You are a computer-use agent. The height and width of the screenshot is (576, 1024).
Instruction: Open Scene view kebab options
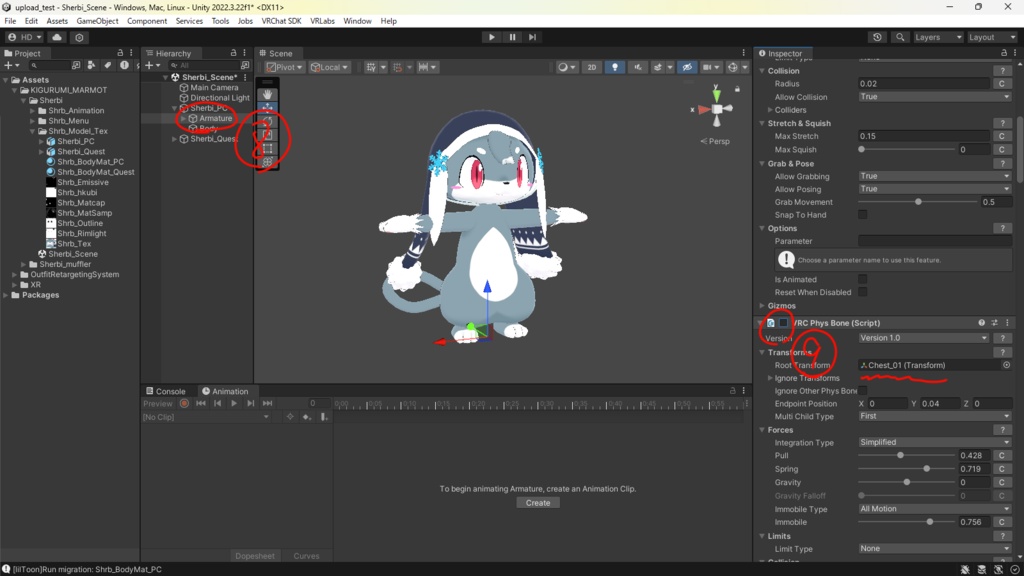click(x=743, y=53)
